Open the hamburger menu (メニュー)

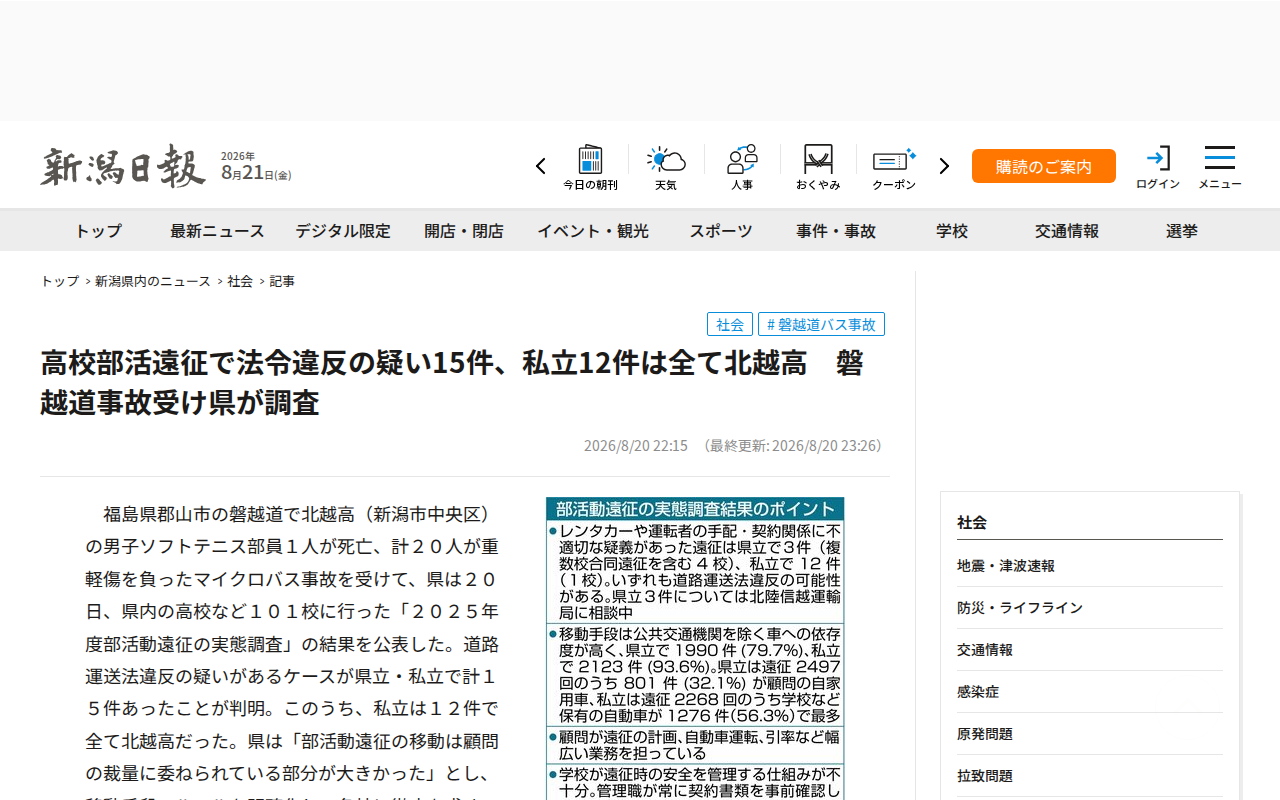tap(1220, 167)
